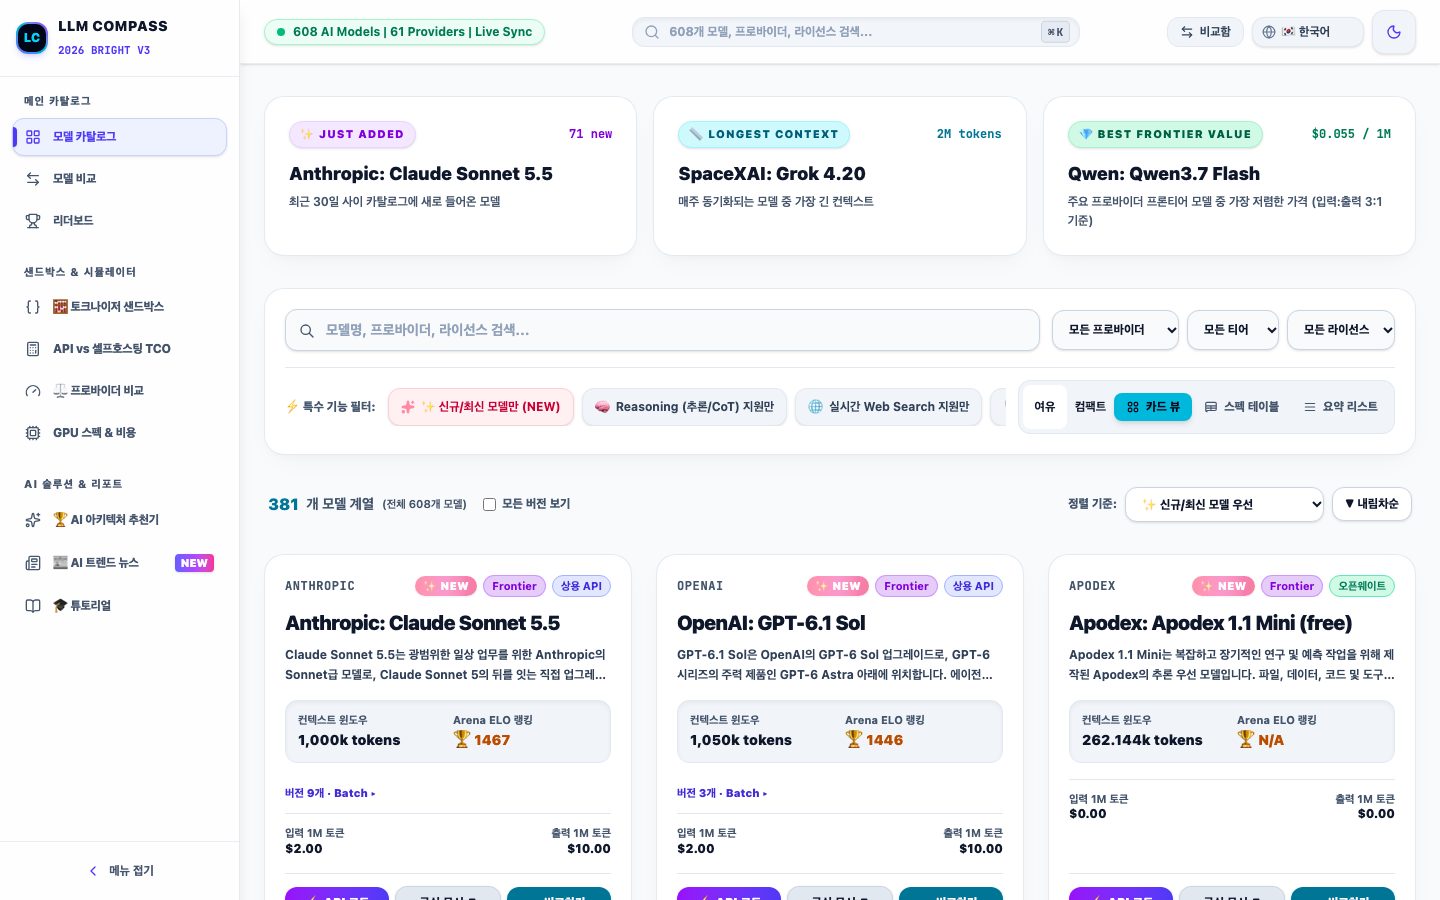The height and width of the screenshot is (900, 1440).
Task: Toggle sort direction with 내림차순 button
Action: click(1371, 504)
